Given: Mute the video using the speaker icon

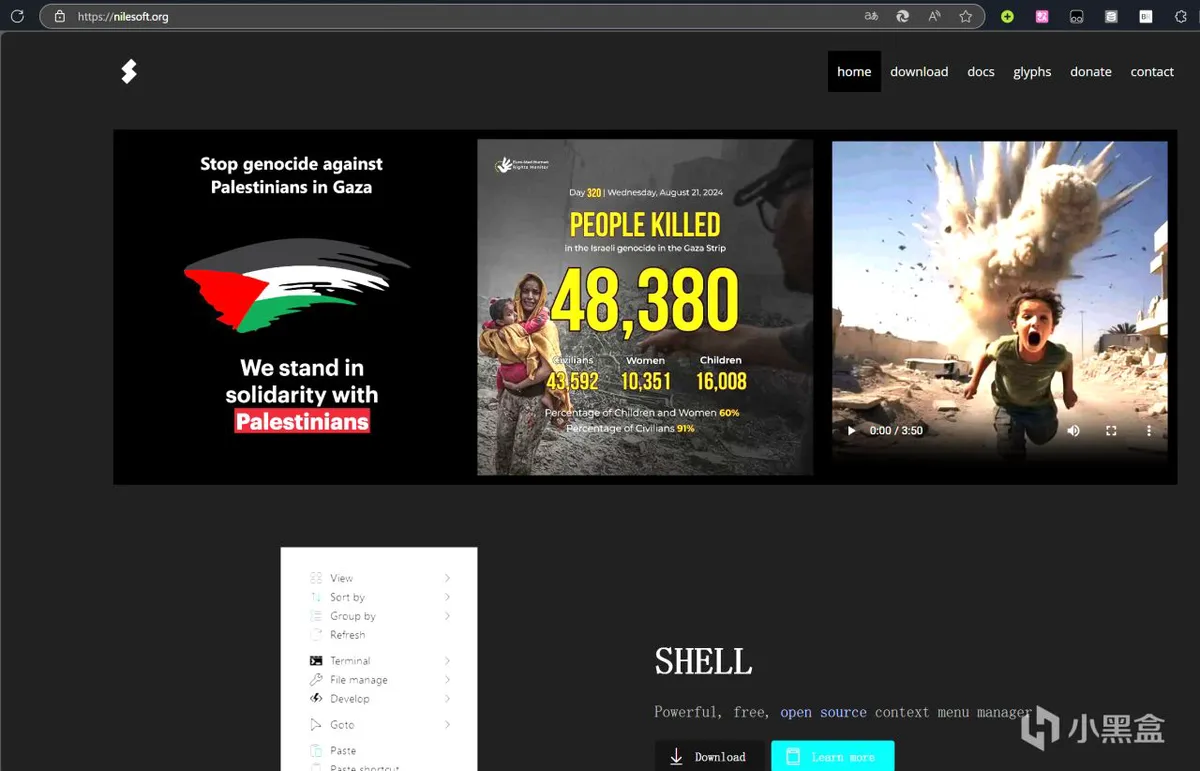Looking at the screenshot, I should (x=1073, y=431).
